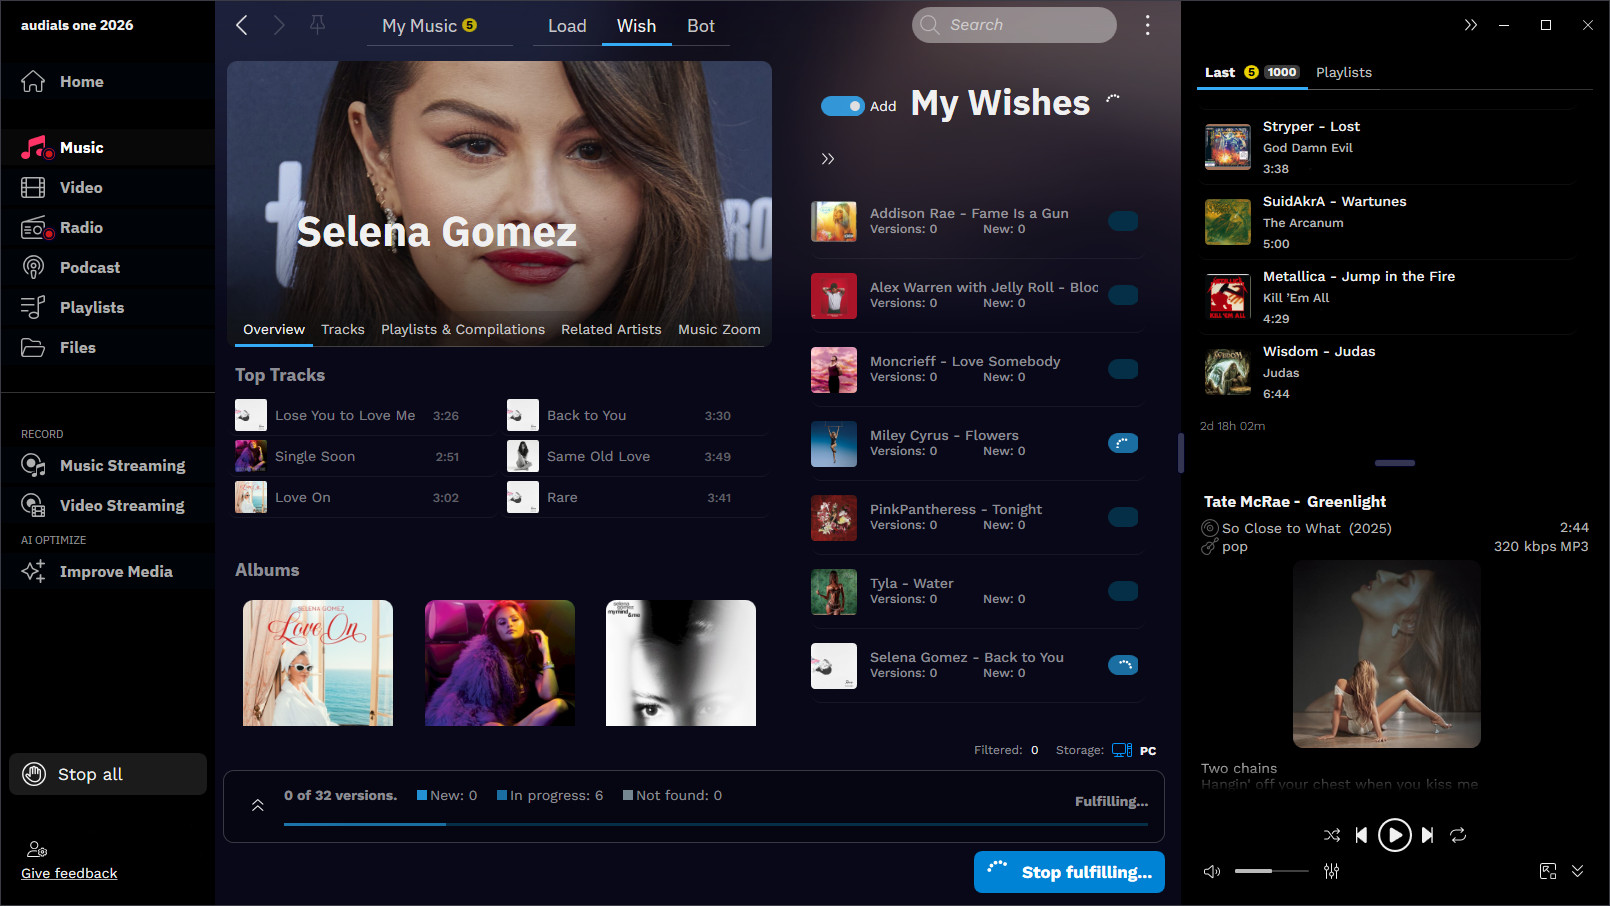The width and height of the screenshot is (1610, 906).
Task: Open the Video section
Action: [107, 188]
